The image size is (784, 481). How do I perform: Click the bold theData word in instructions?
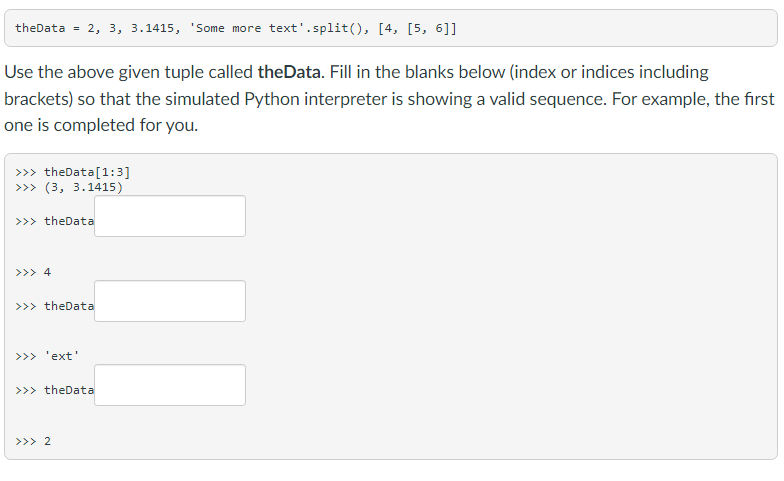pos(289,73)
